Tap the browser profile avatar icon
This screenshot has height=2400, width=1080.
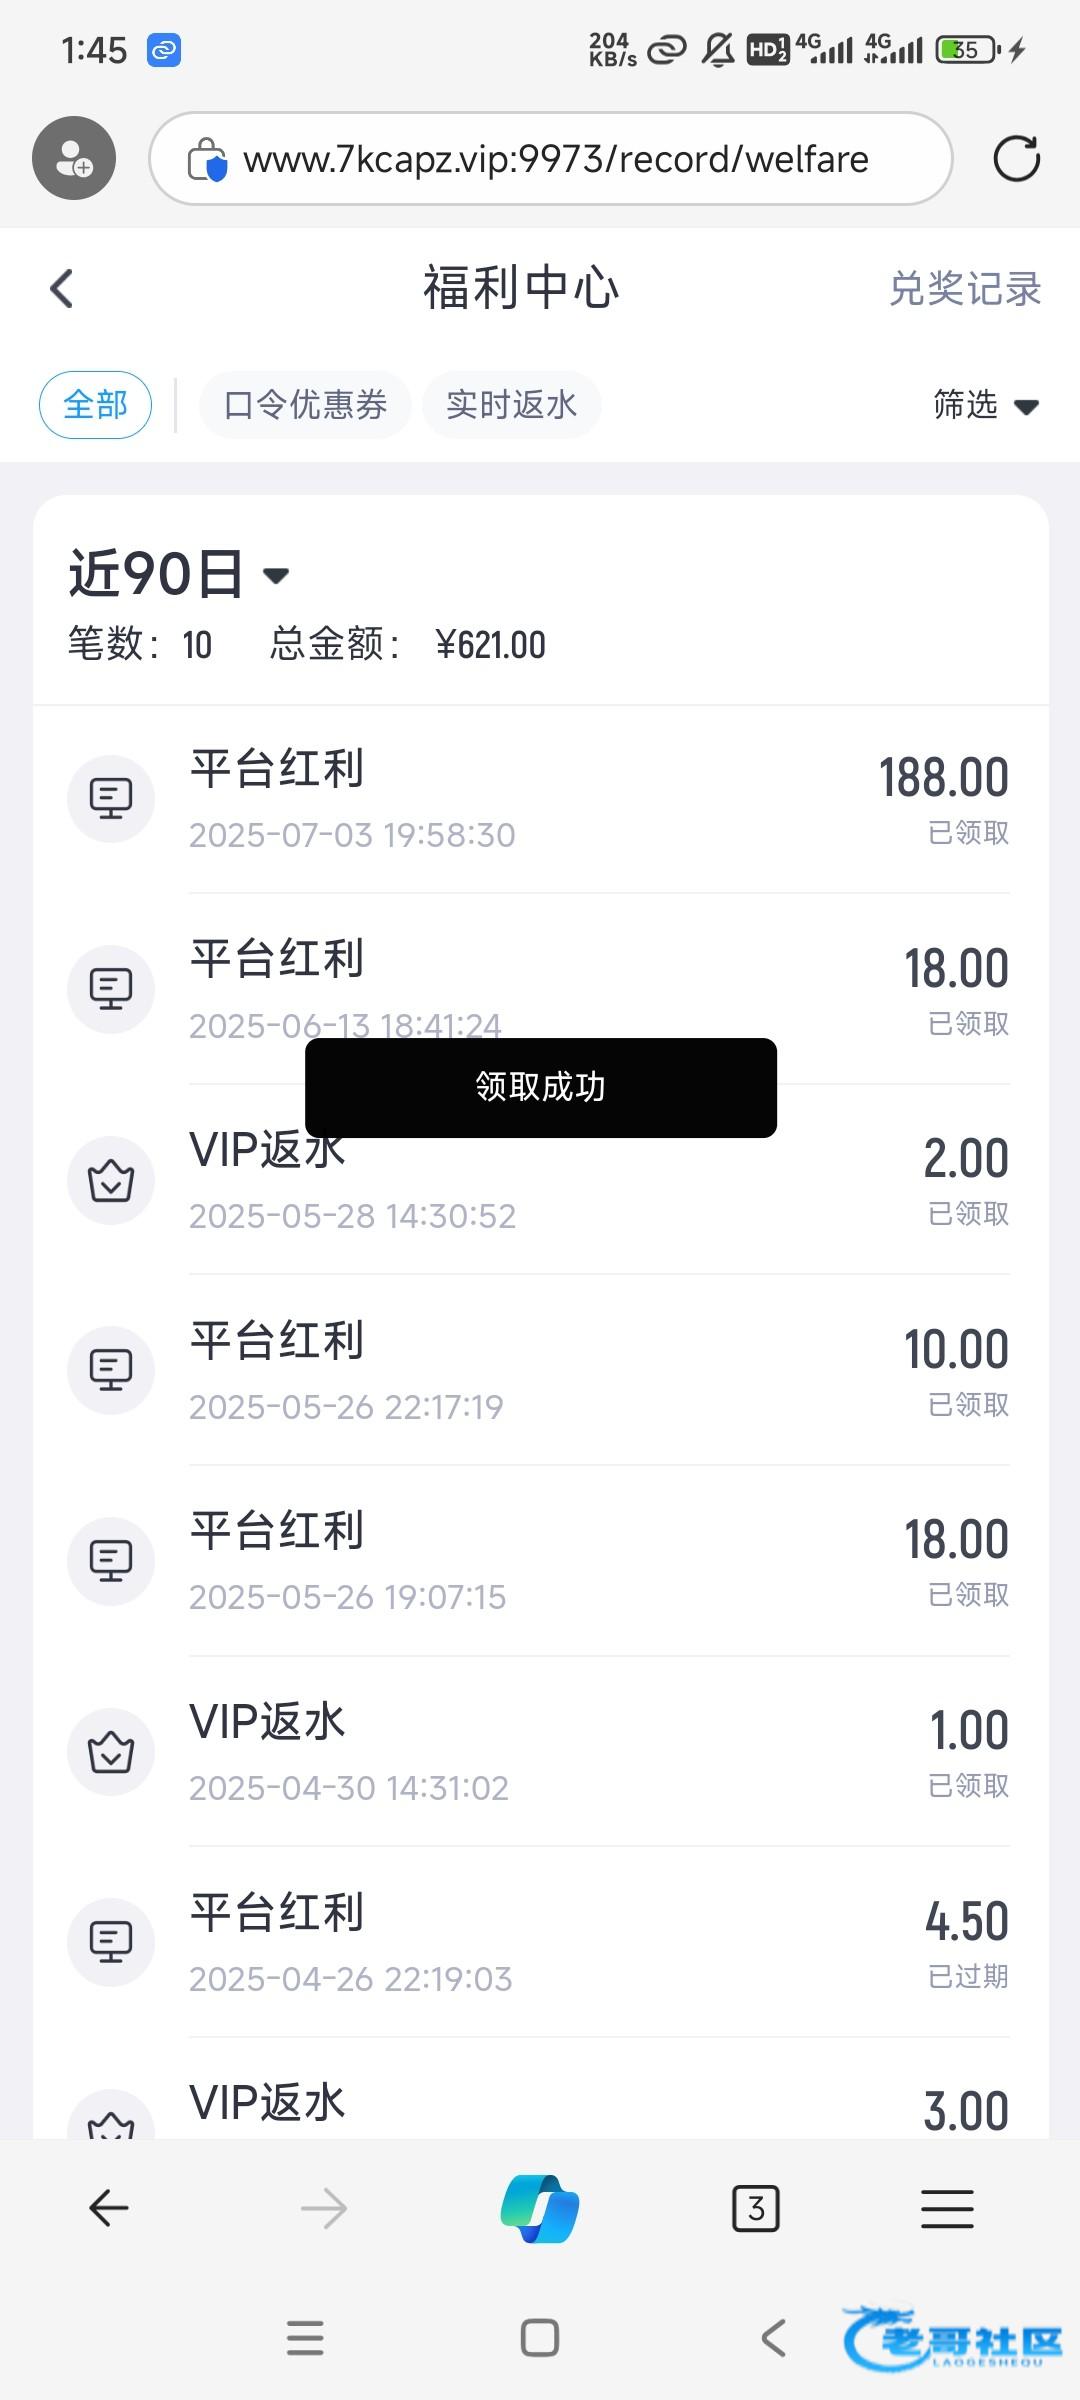click(x=74, y=158)
